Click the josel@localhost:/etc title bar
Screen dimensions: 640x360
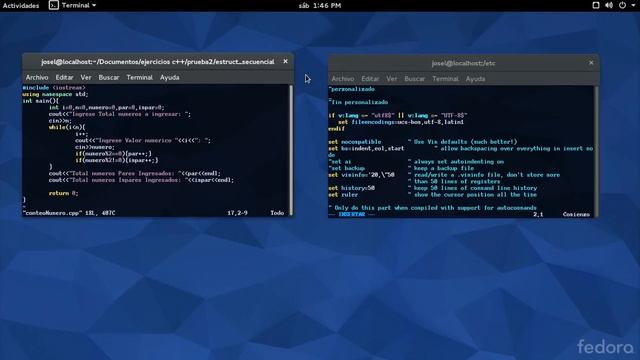coord(463,63)
